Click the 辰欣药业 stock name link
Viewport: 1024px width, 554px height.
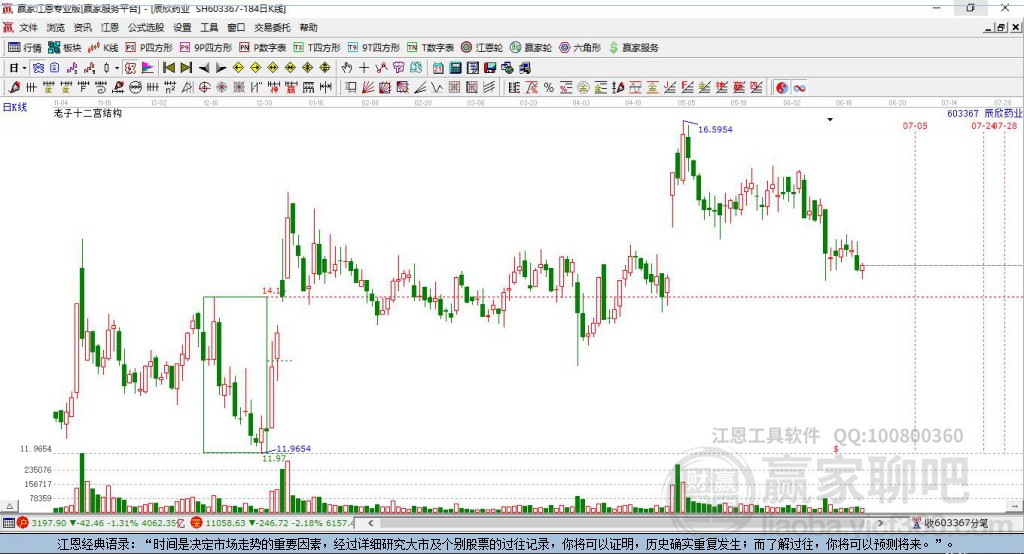(1003, 114)
